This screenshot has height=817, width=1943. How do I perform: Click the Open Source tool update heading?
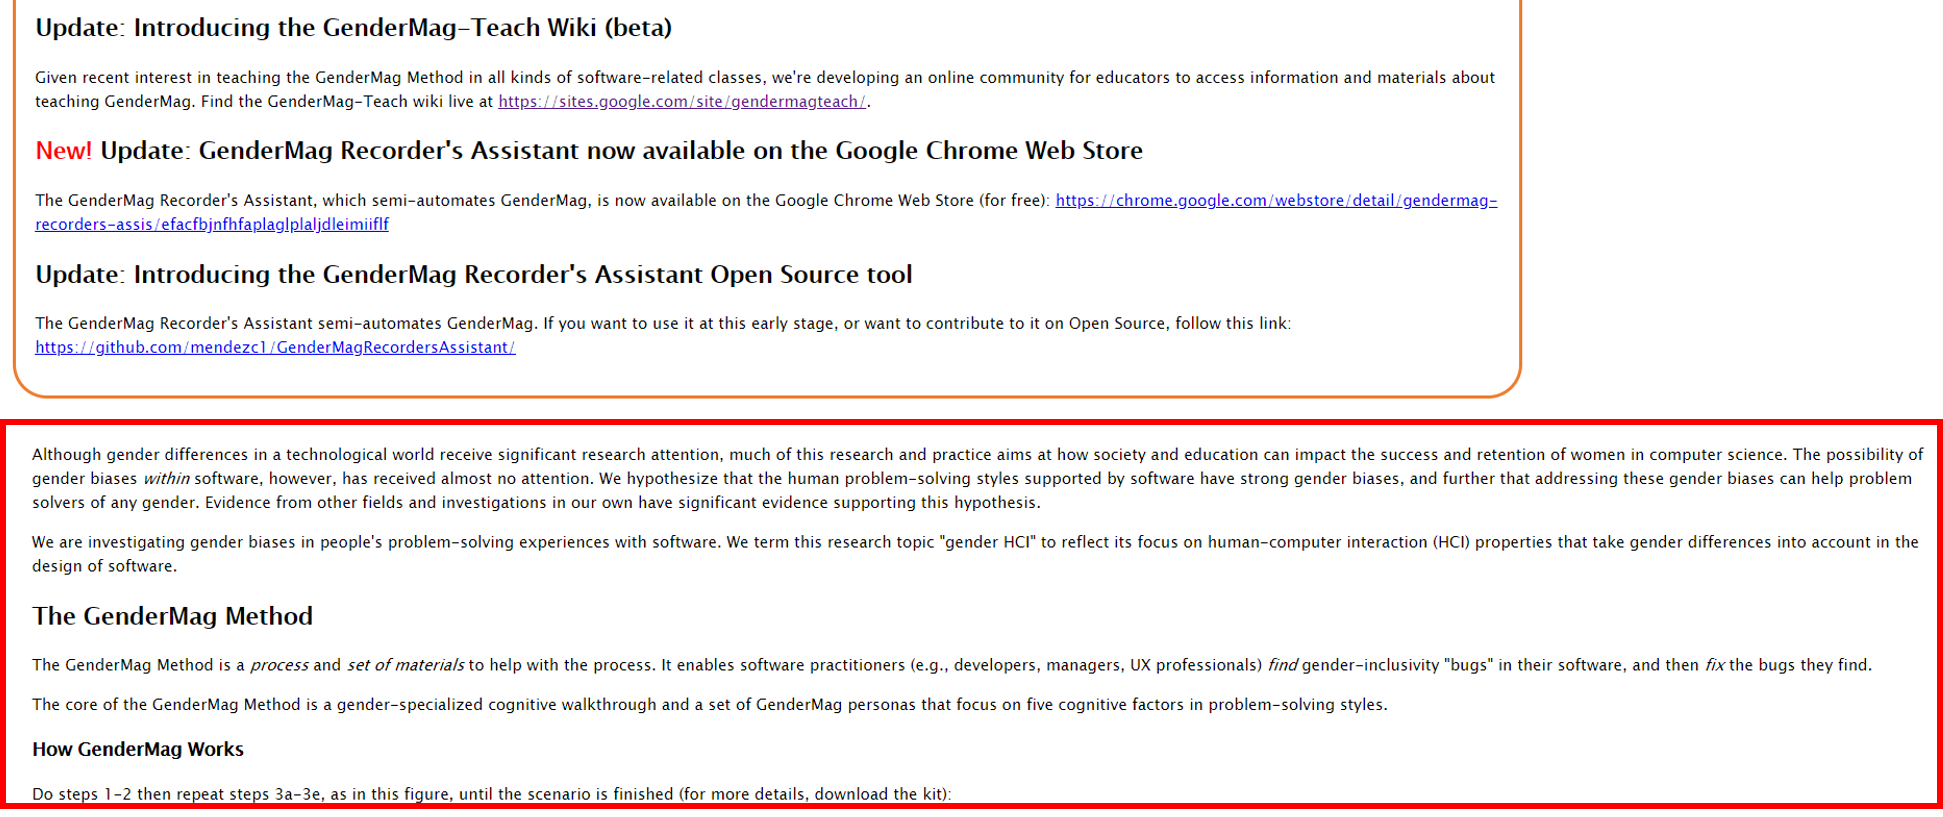tap(473, 275)
